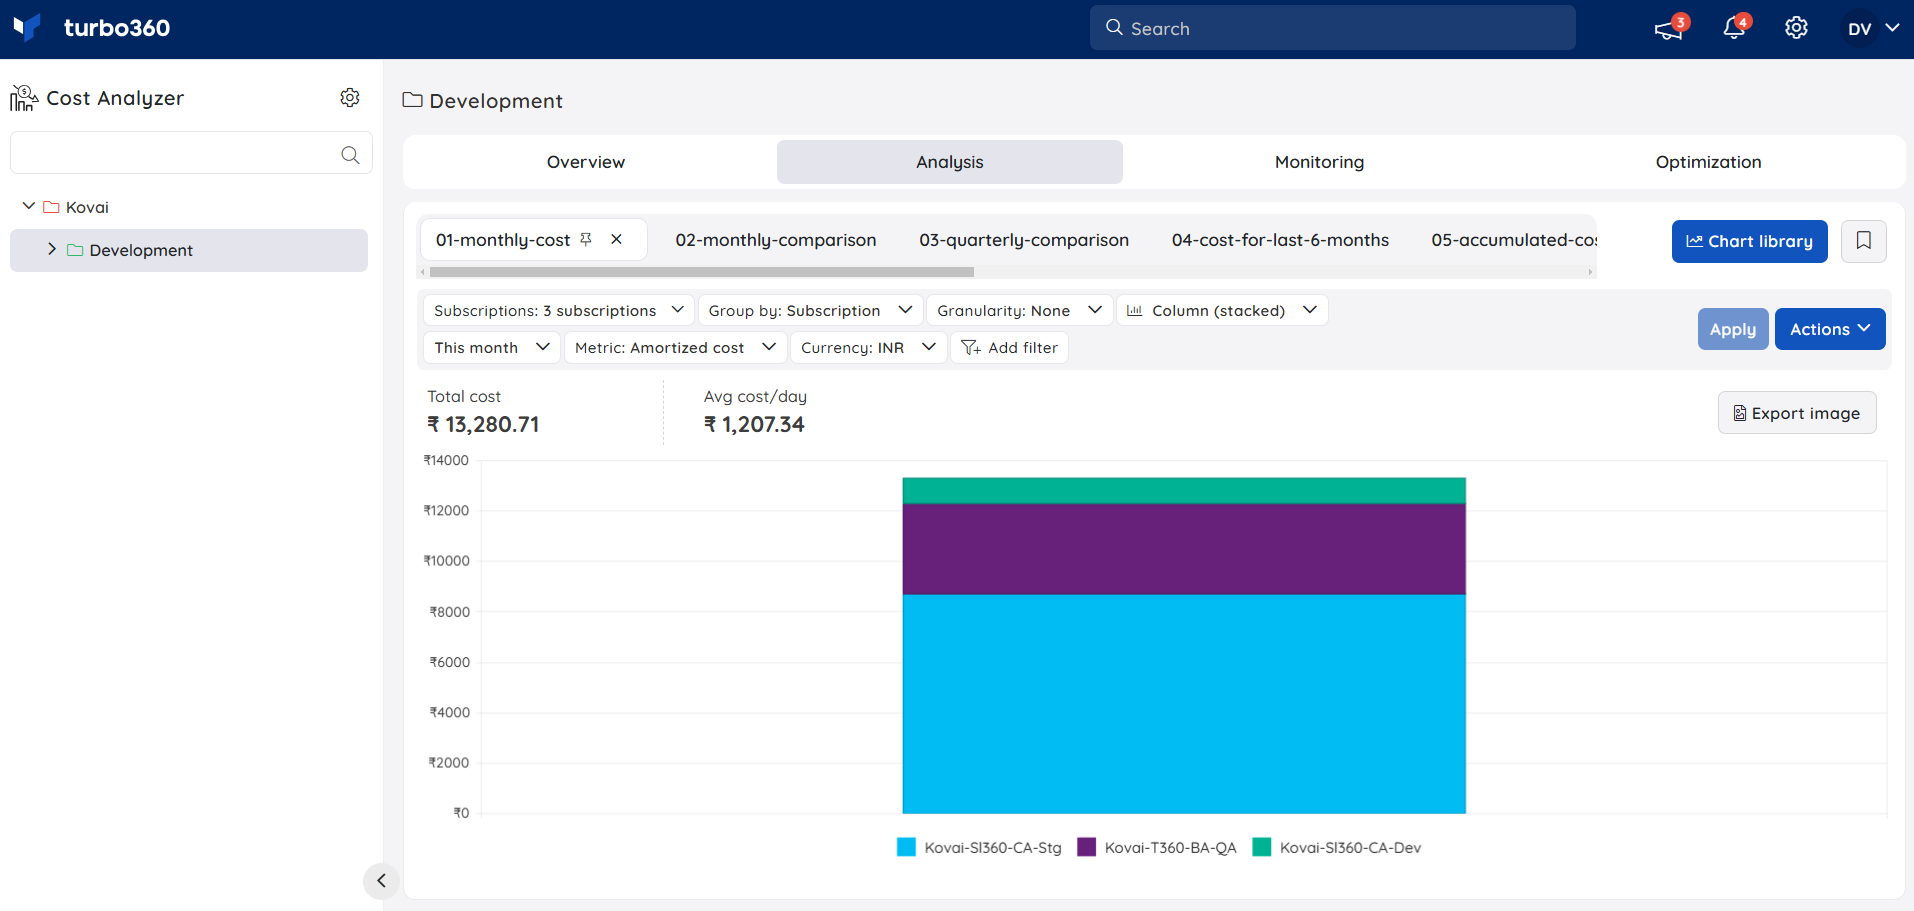Click the chart tabs horizontal scrollbar
This screenshot has height=911, width=1914.
click(x=701, y=272)
